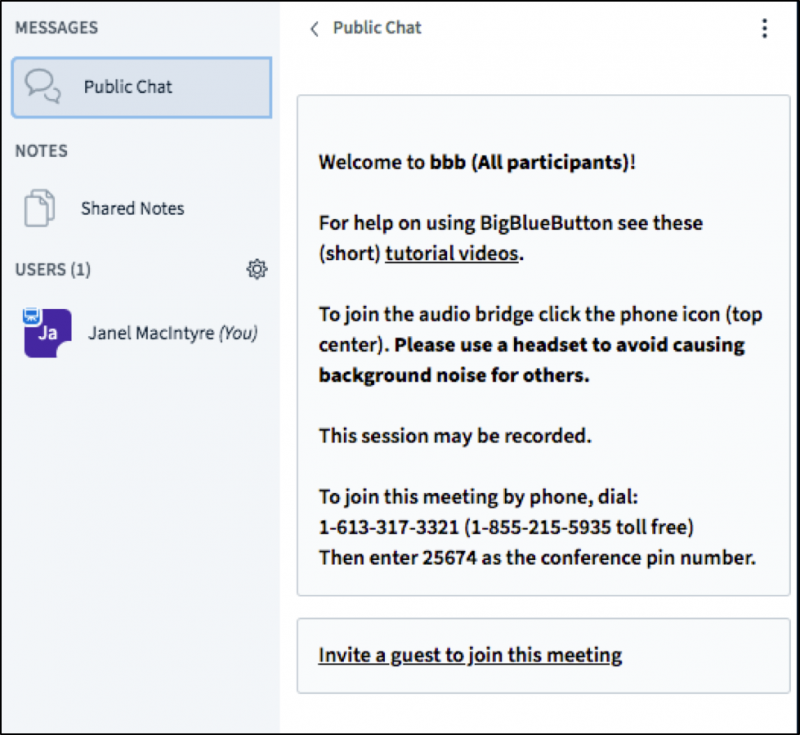This screenshot has width=800, height=735.
Task: Click the Welcome to bbb message line
Action: [x=477, y=162]
